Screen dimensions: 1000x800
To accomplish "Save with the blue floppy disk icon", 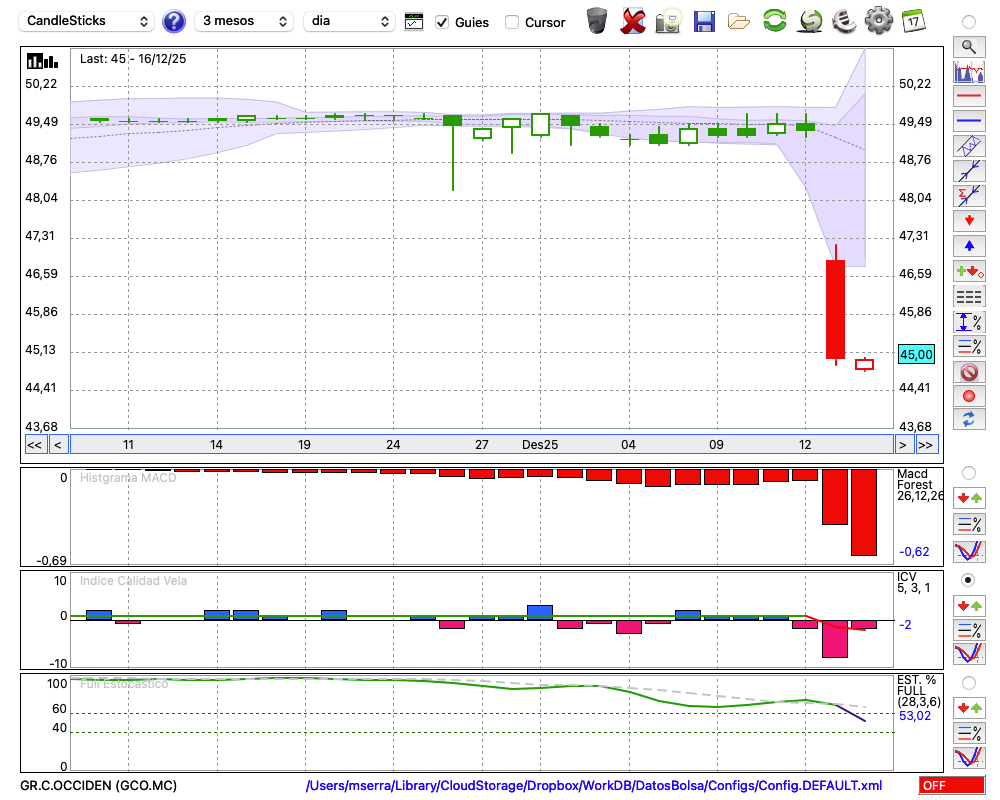I will [704, 22].
